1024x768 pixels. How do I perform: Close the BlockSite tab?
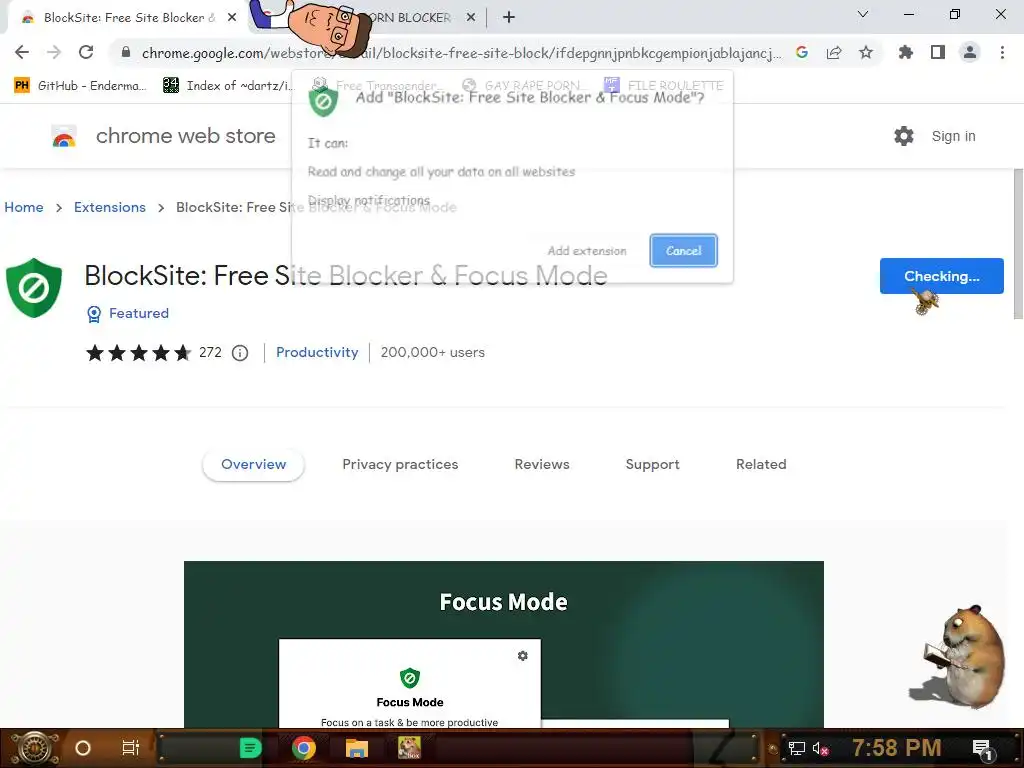232,18
